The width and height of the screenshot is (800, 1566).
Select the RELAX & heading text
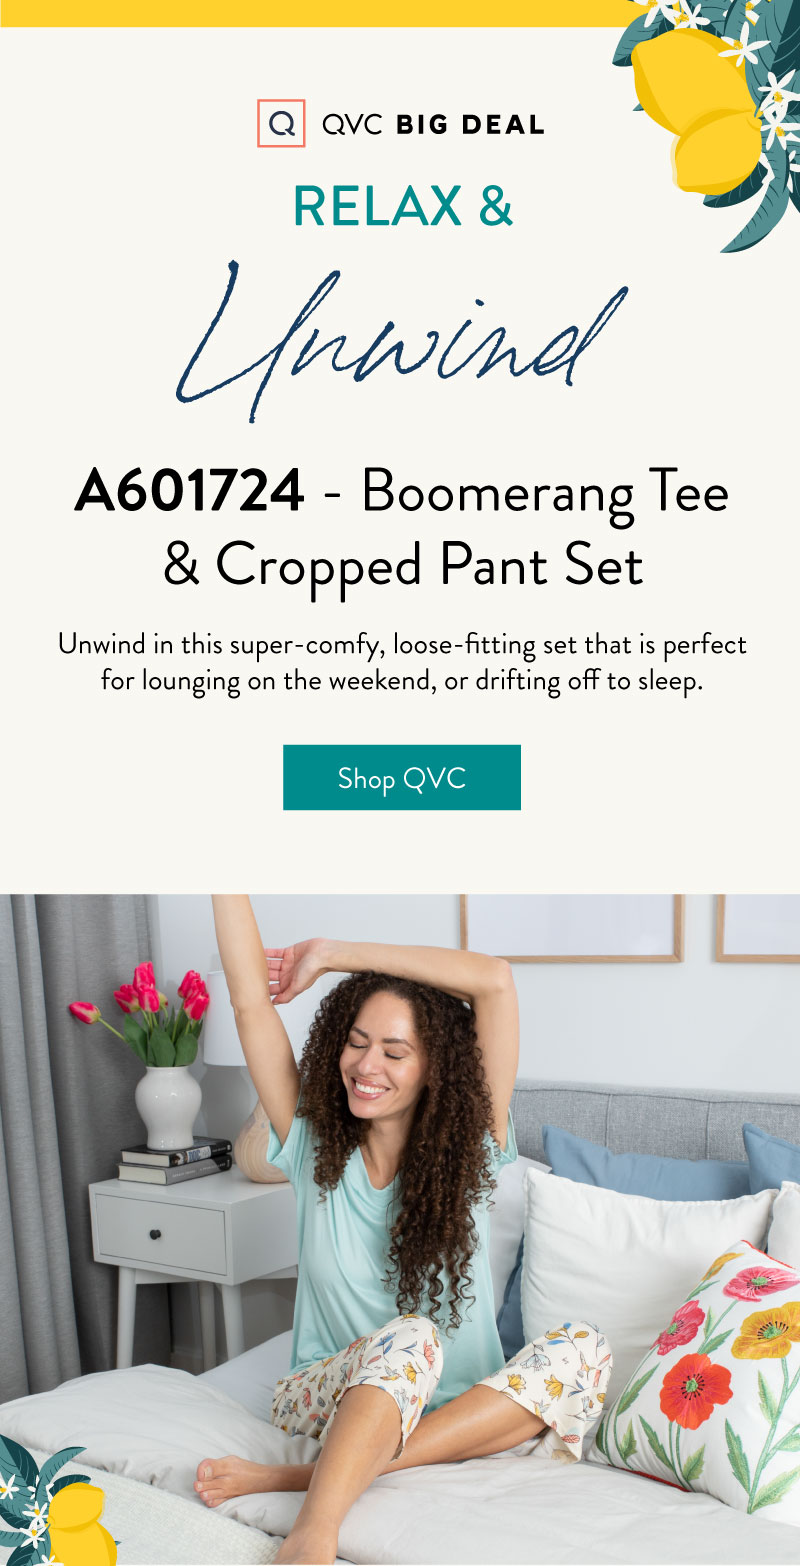[403, 206]
